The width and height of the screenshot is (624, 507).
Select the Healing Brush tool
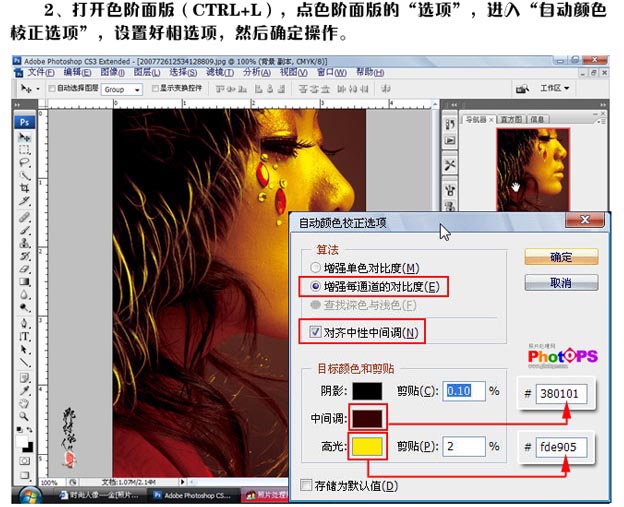click(24, 217)
